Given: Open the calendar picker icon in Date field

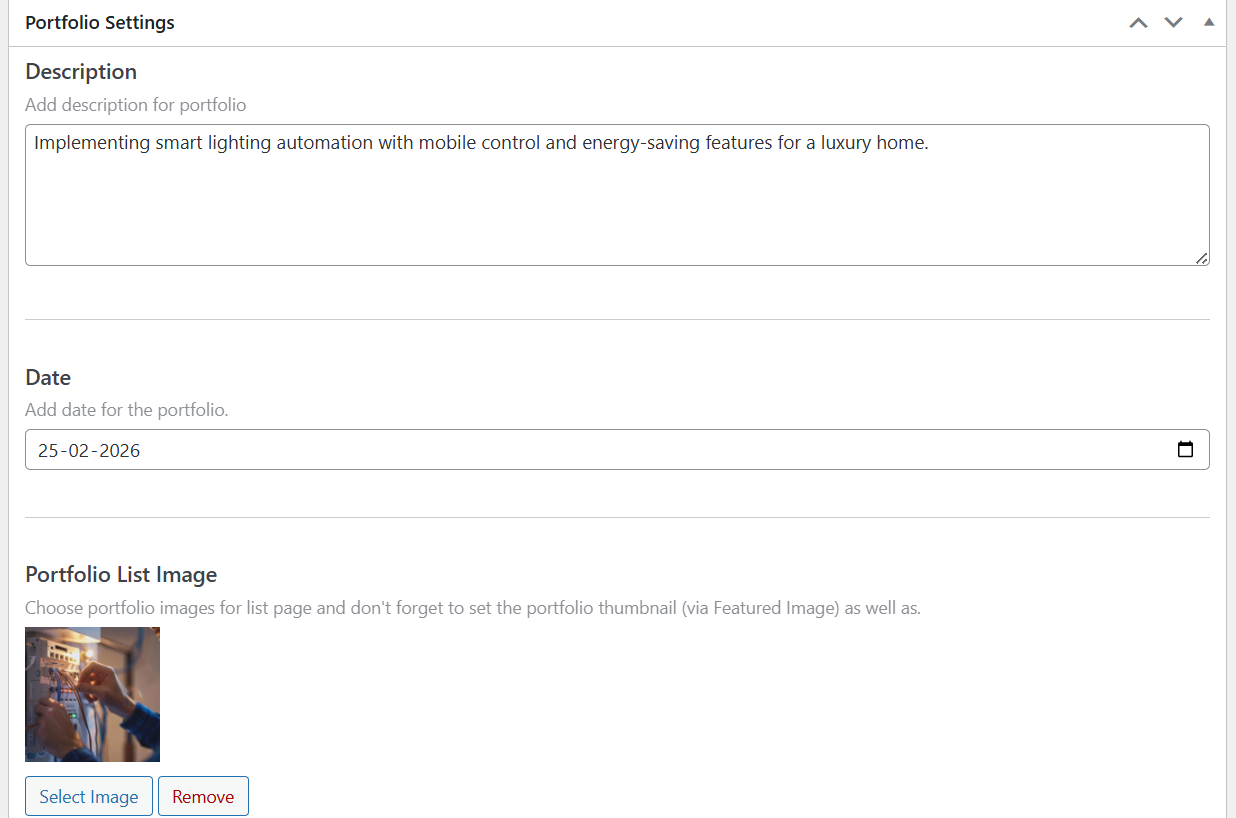Looking at the screenshot, I should coord(1185,450).
